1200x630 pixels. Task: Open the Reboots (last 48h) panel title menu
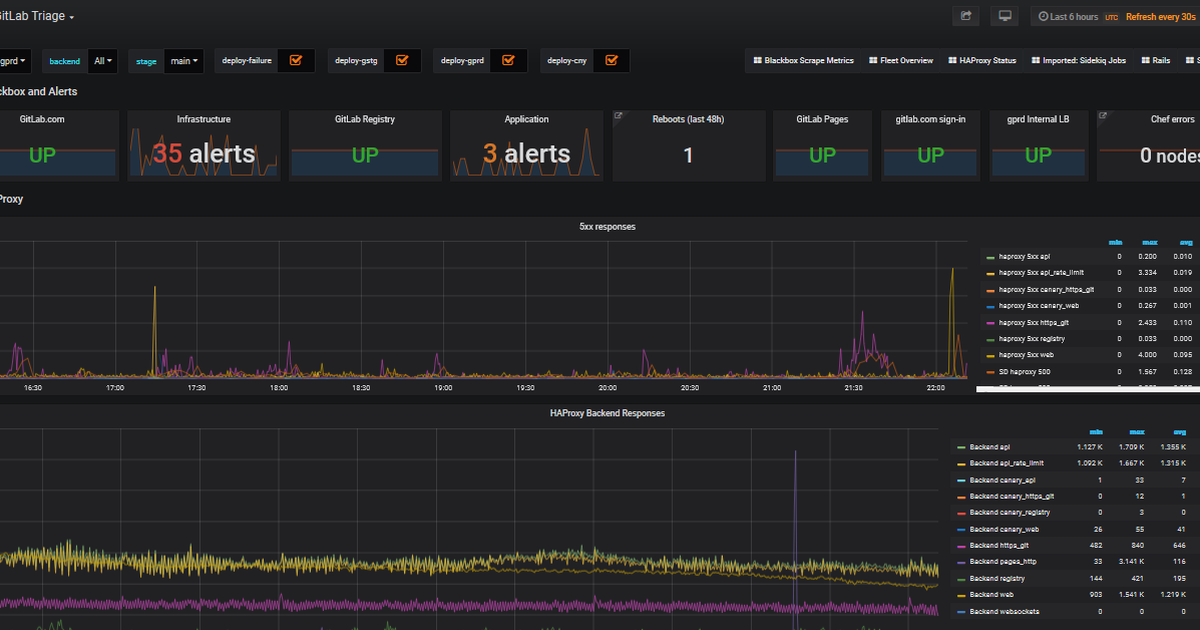click(688, 119)
